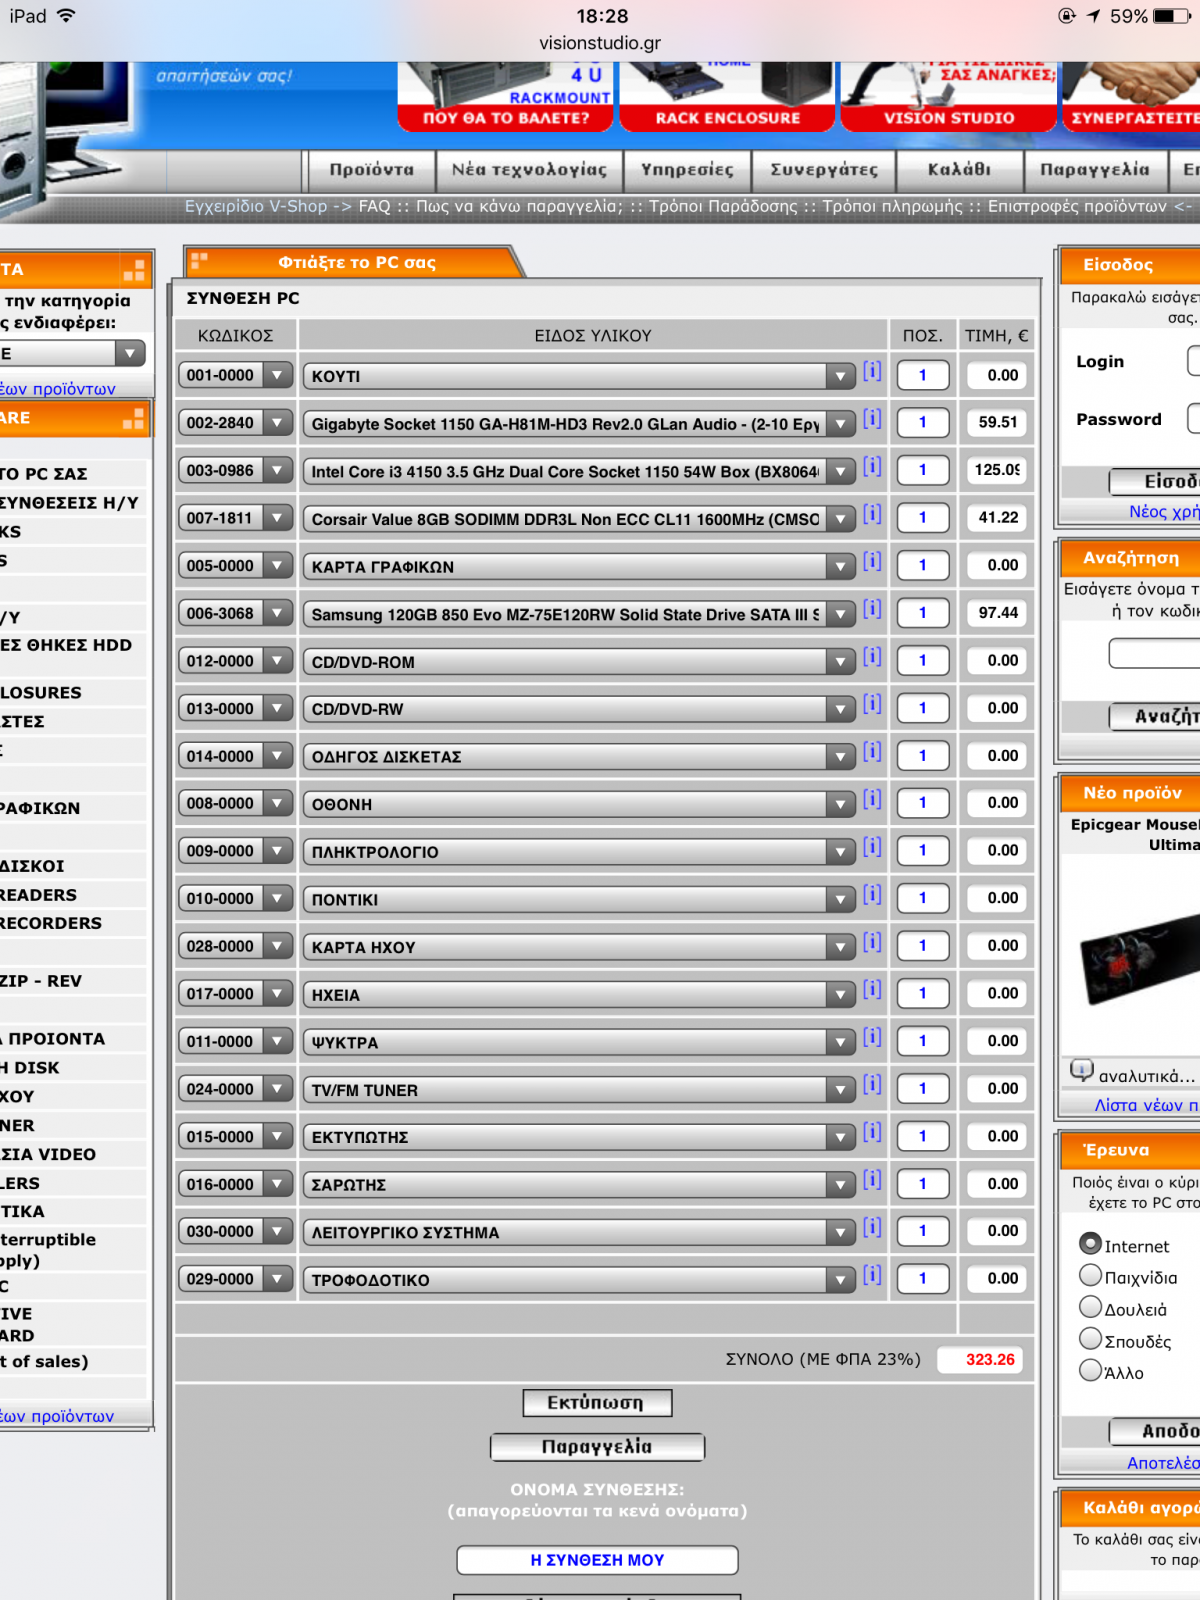Image resolution: width=1200 pixels, height=1600 pixels.
Task: Open the code dropdown showing 028-0000
Action: tap(236, 946)
